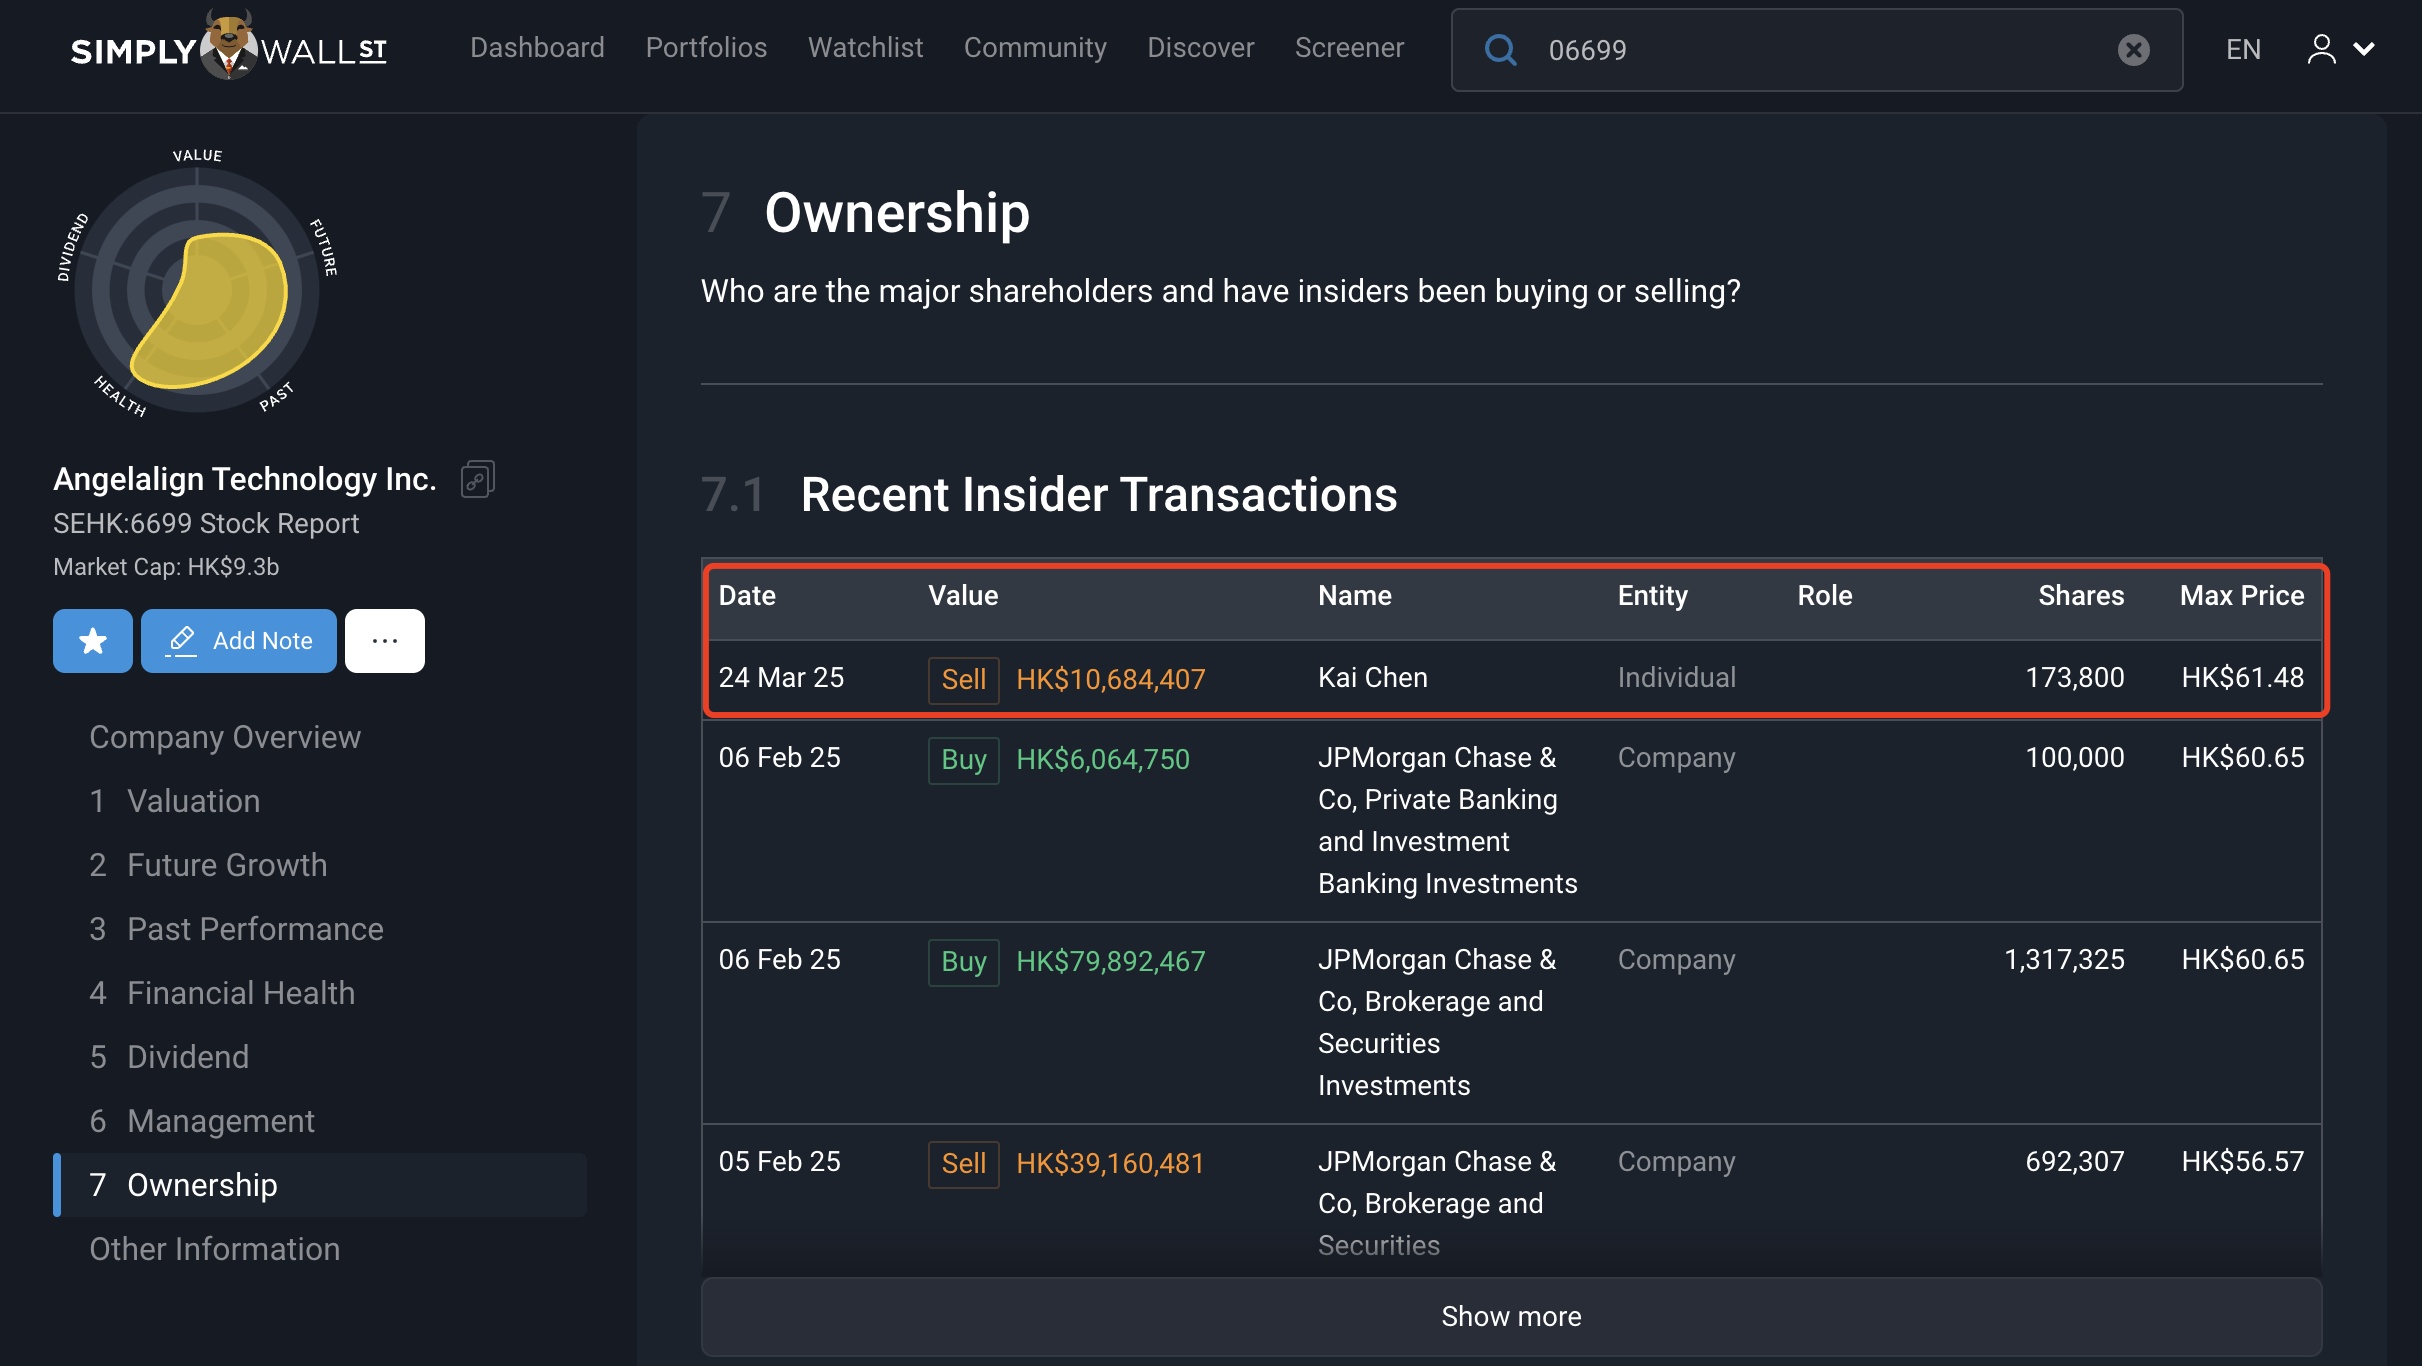
Task: Navigate to Financial Health section
Action: pyautogui.click(x=241, y=993)
